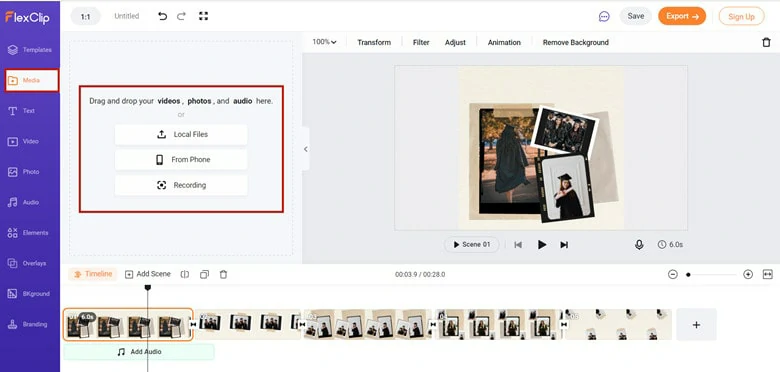
Task: Open the chat feedback icon
Action: (604, 16)
